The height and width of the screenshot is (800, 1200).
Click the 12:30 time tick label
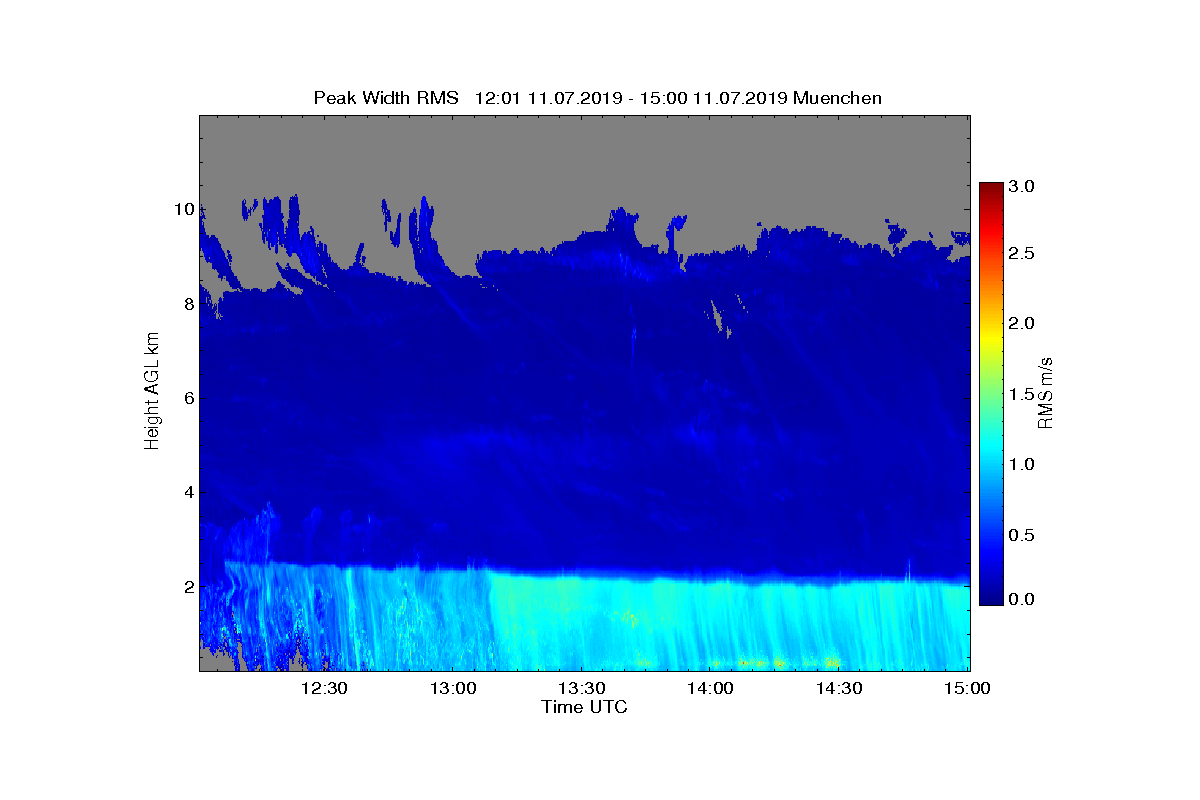pyautogui.click(x=323, y=688)
